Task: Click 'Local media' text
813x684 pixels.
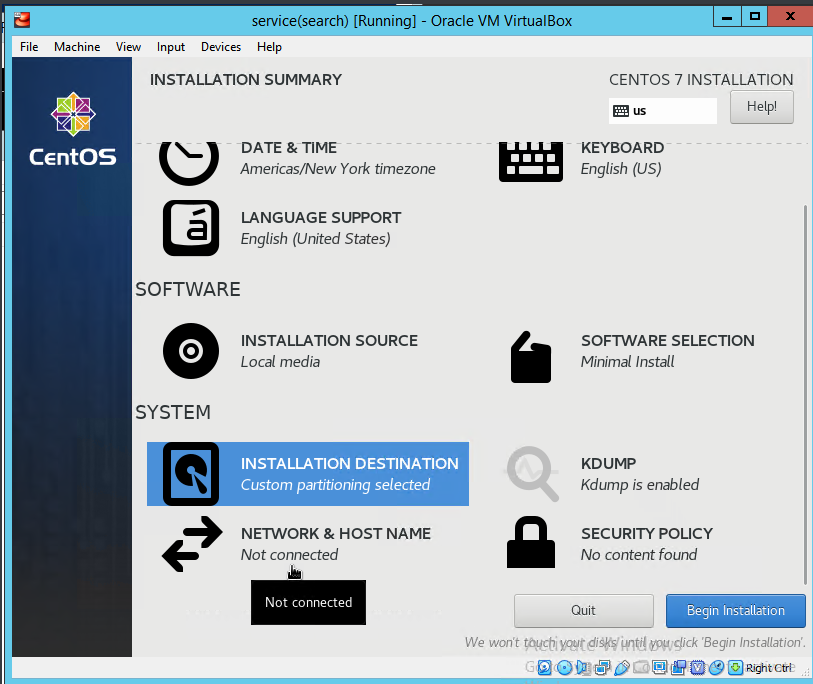Action: point(280,361)
